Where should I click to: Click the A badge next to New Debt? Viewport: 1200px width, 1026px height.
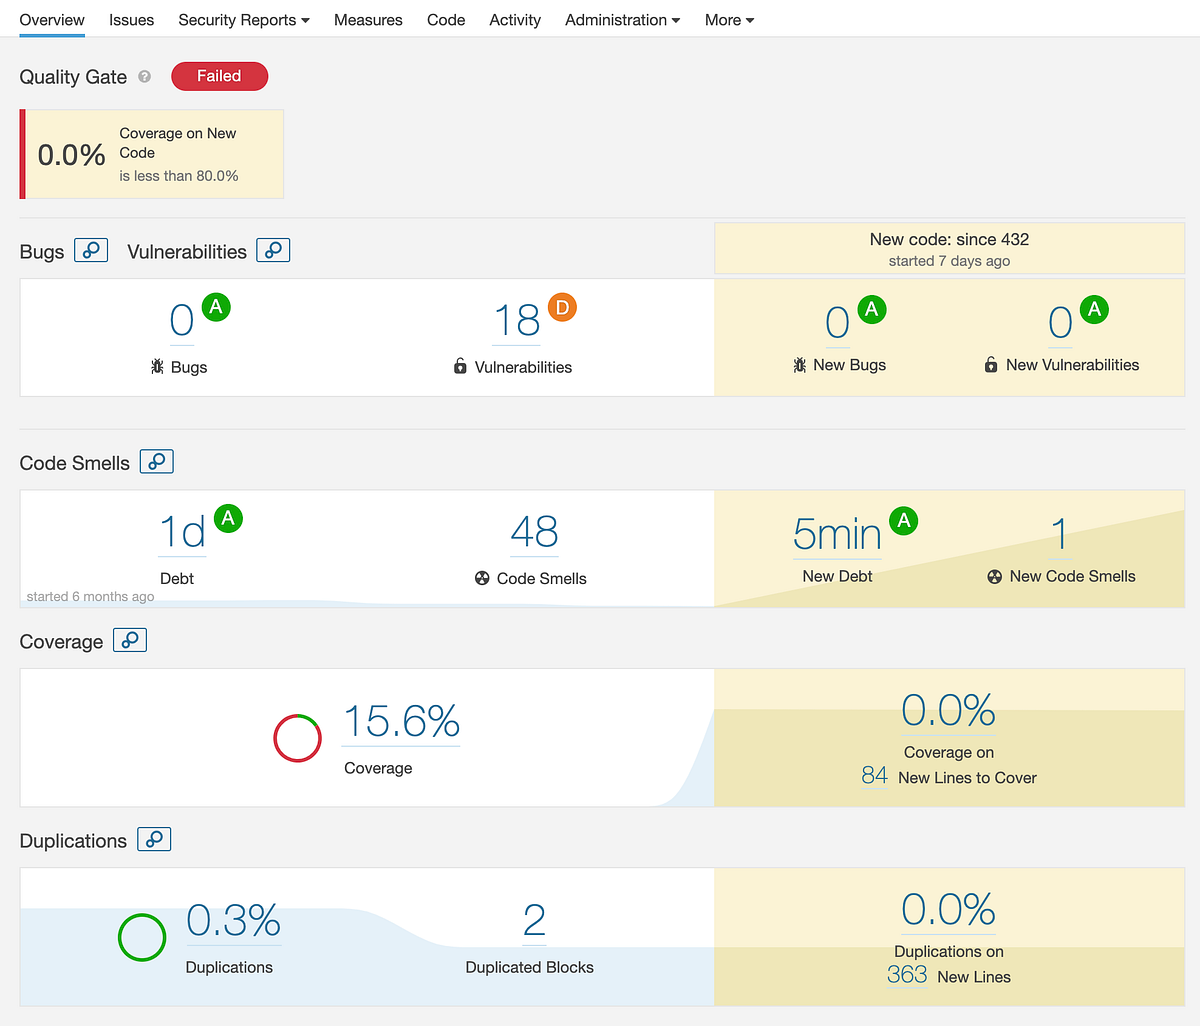point(903,521)
